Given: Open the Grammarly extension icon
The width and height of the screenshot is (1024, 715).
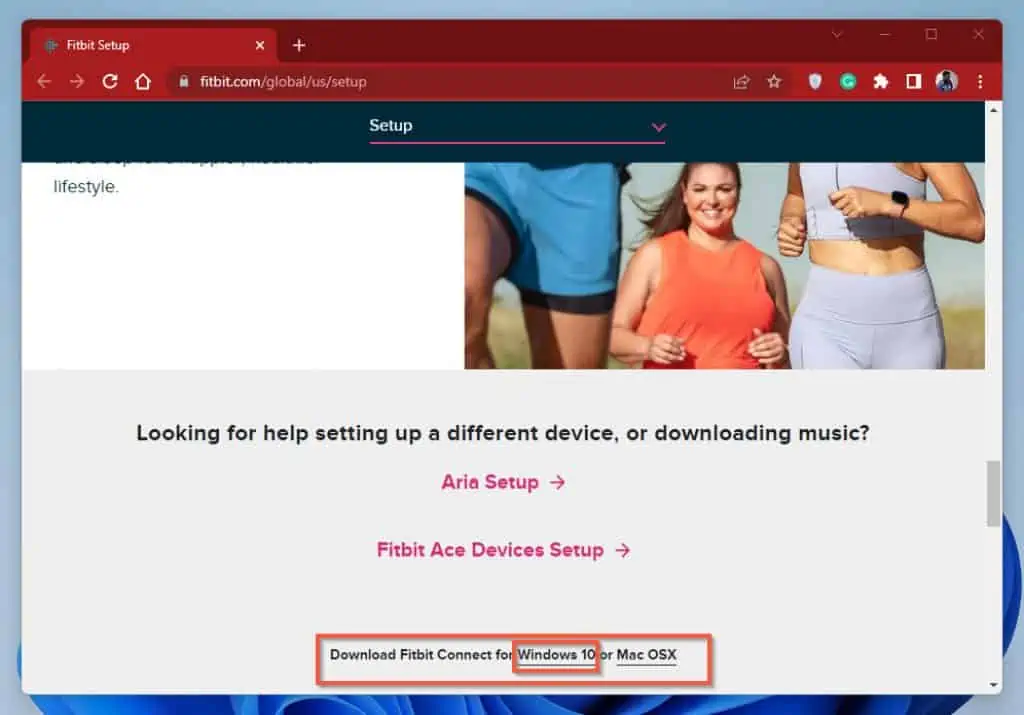Looking at the screenshot, I should tap(848, 82).
